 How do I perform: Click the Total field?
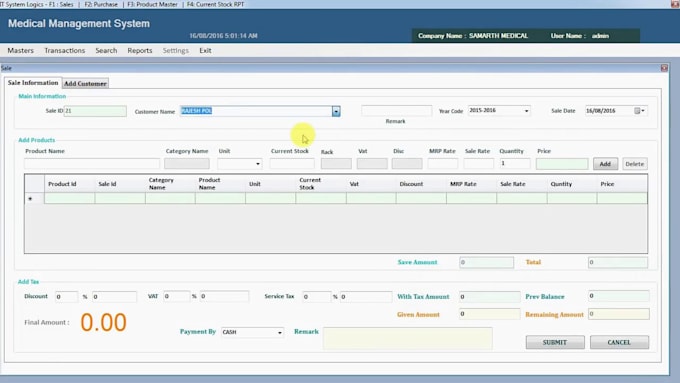tap(618, 262)
